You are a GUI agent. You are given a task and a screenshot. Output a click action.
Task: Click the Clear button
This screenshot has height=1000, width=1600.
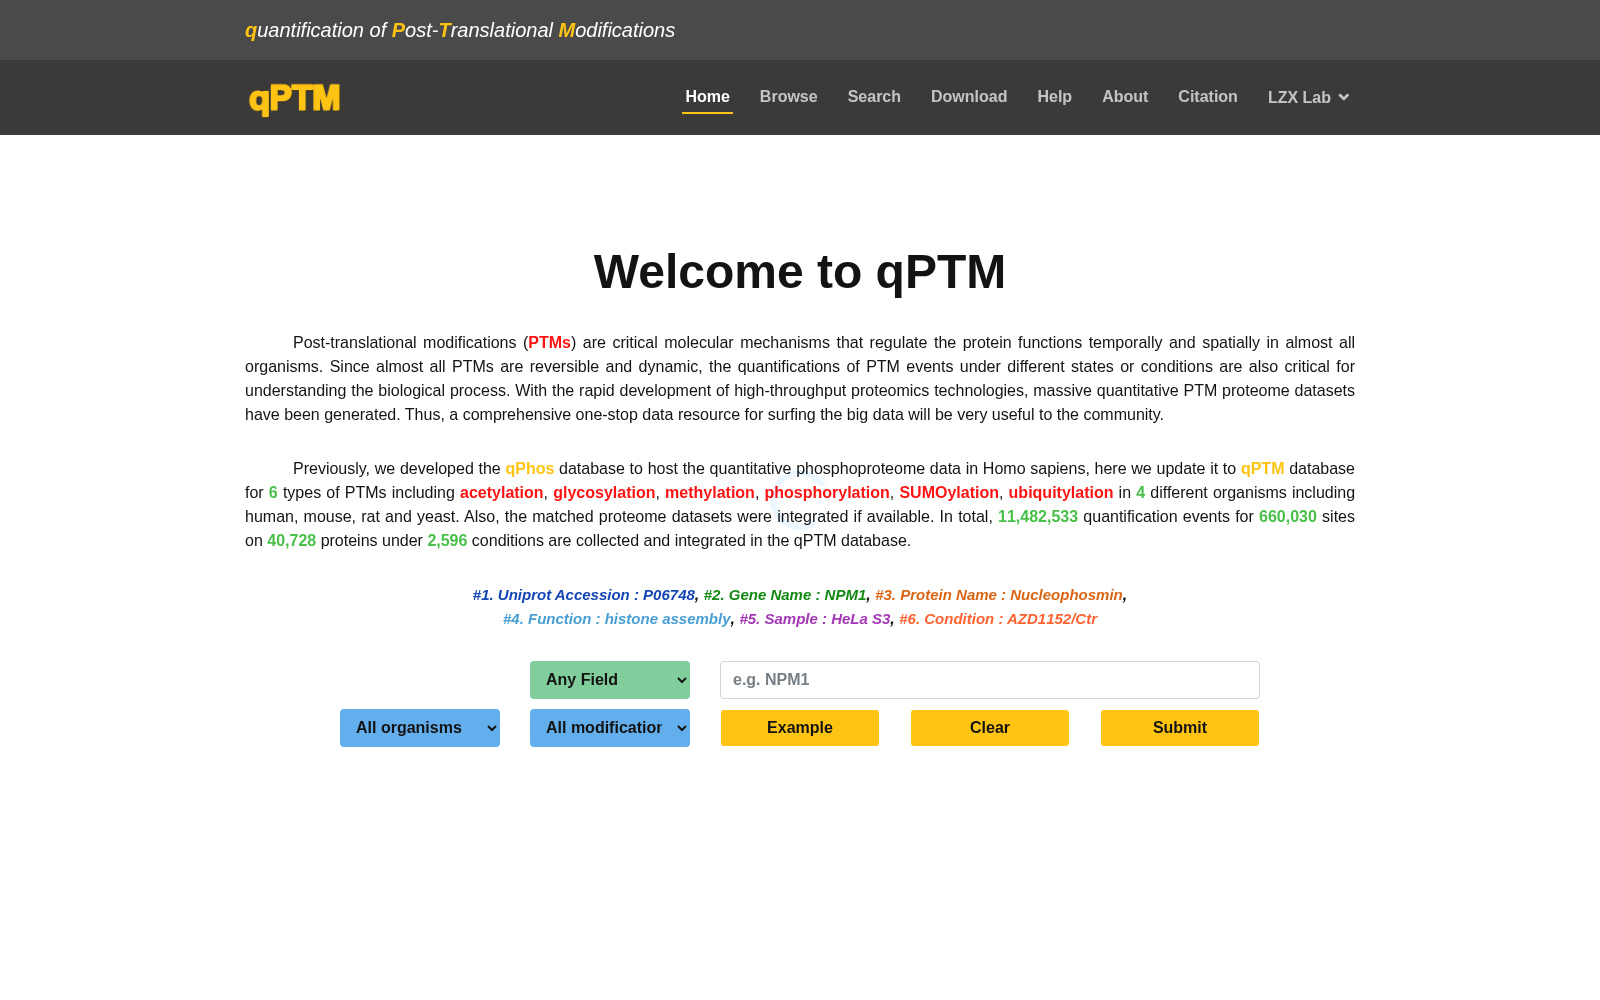coord(990,728)
